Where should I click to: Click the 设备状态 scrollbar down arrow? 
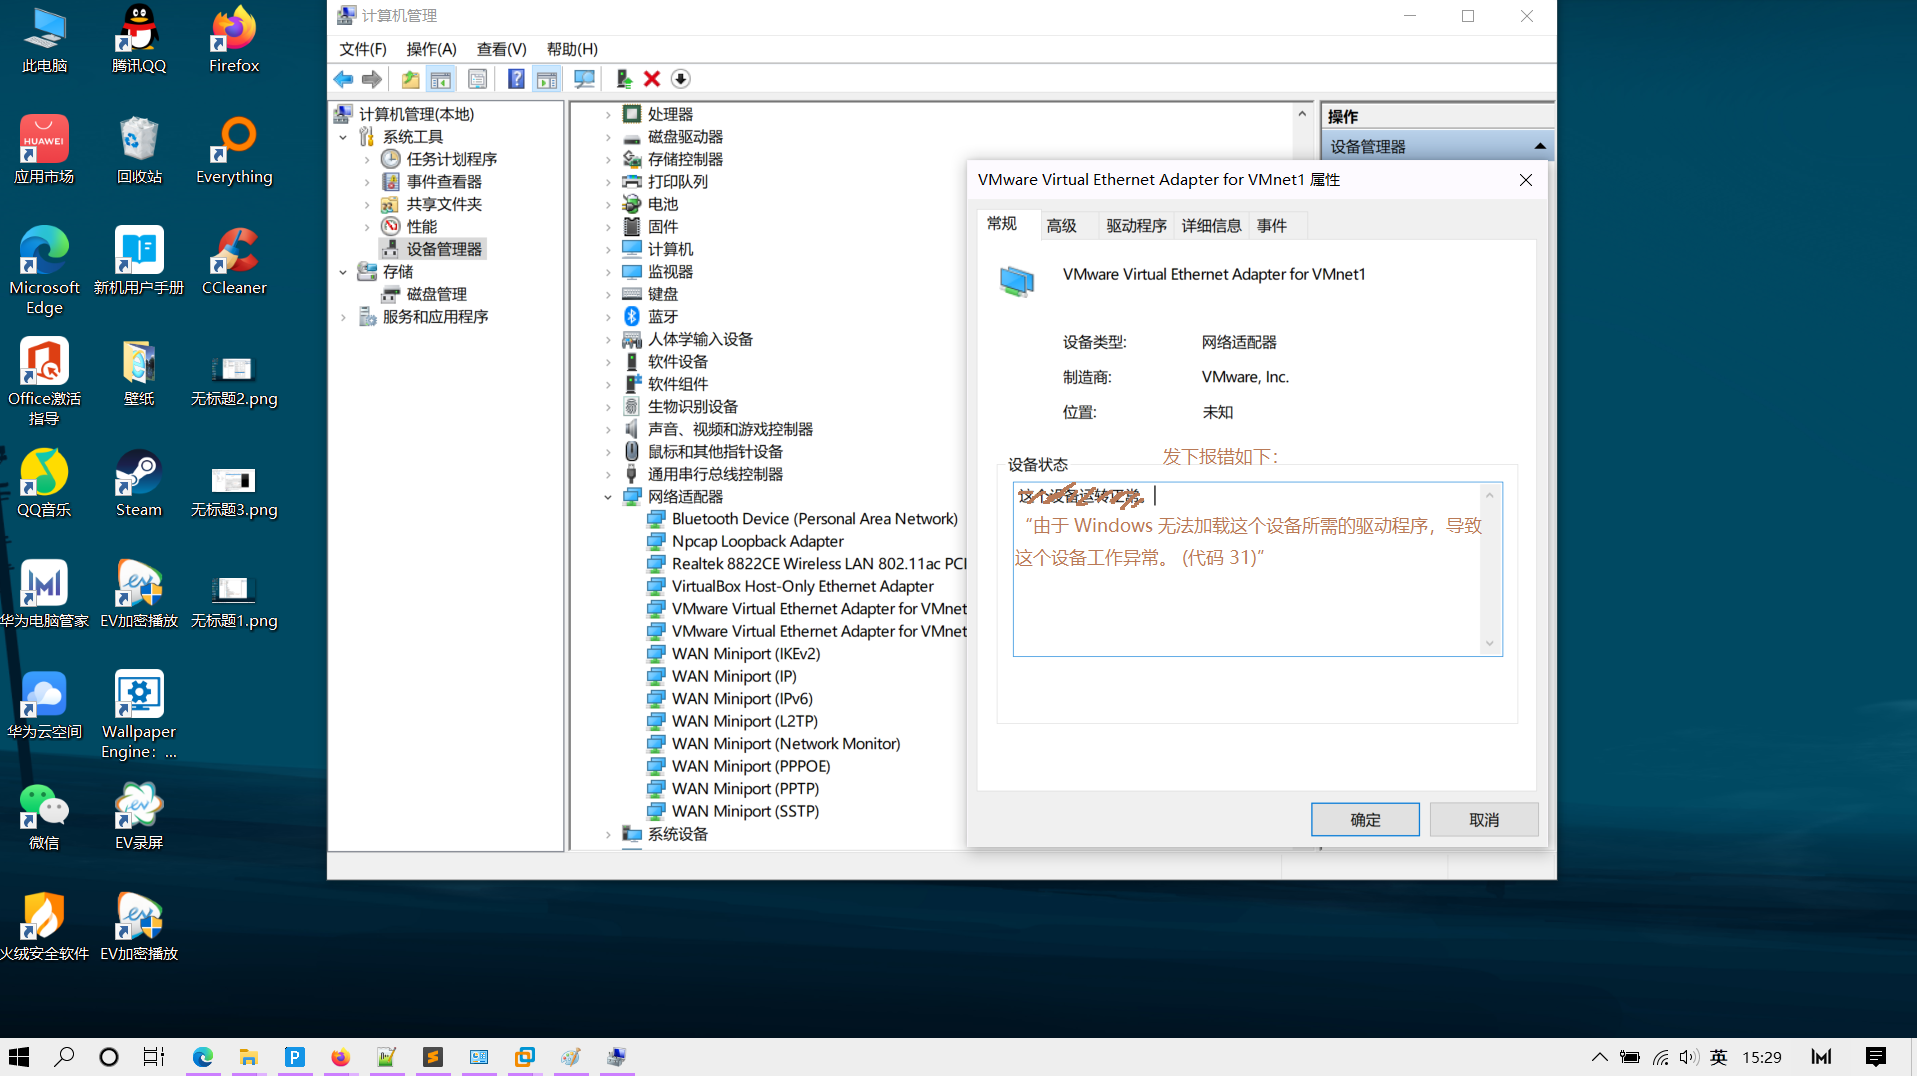[1489, 644]
